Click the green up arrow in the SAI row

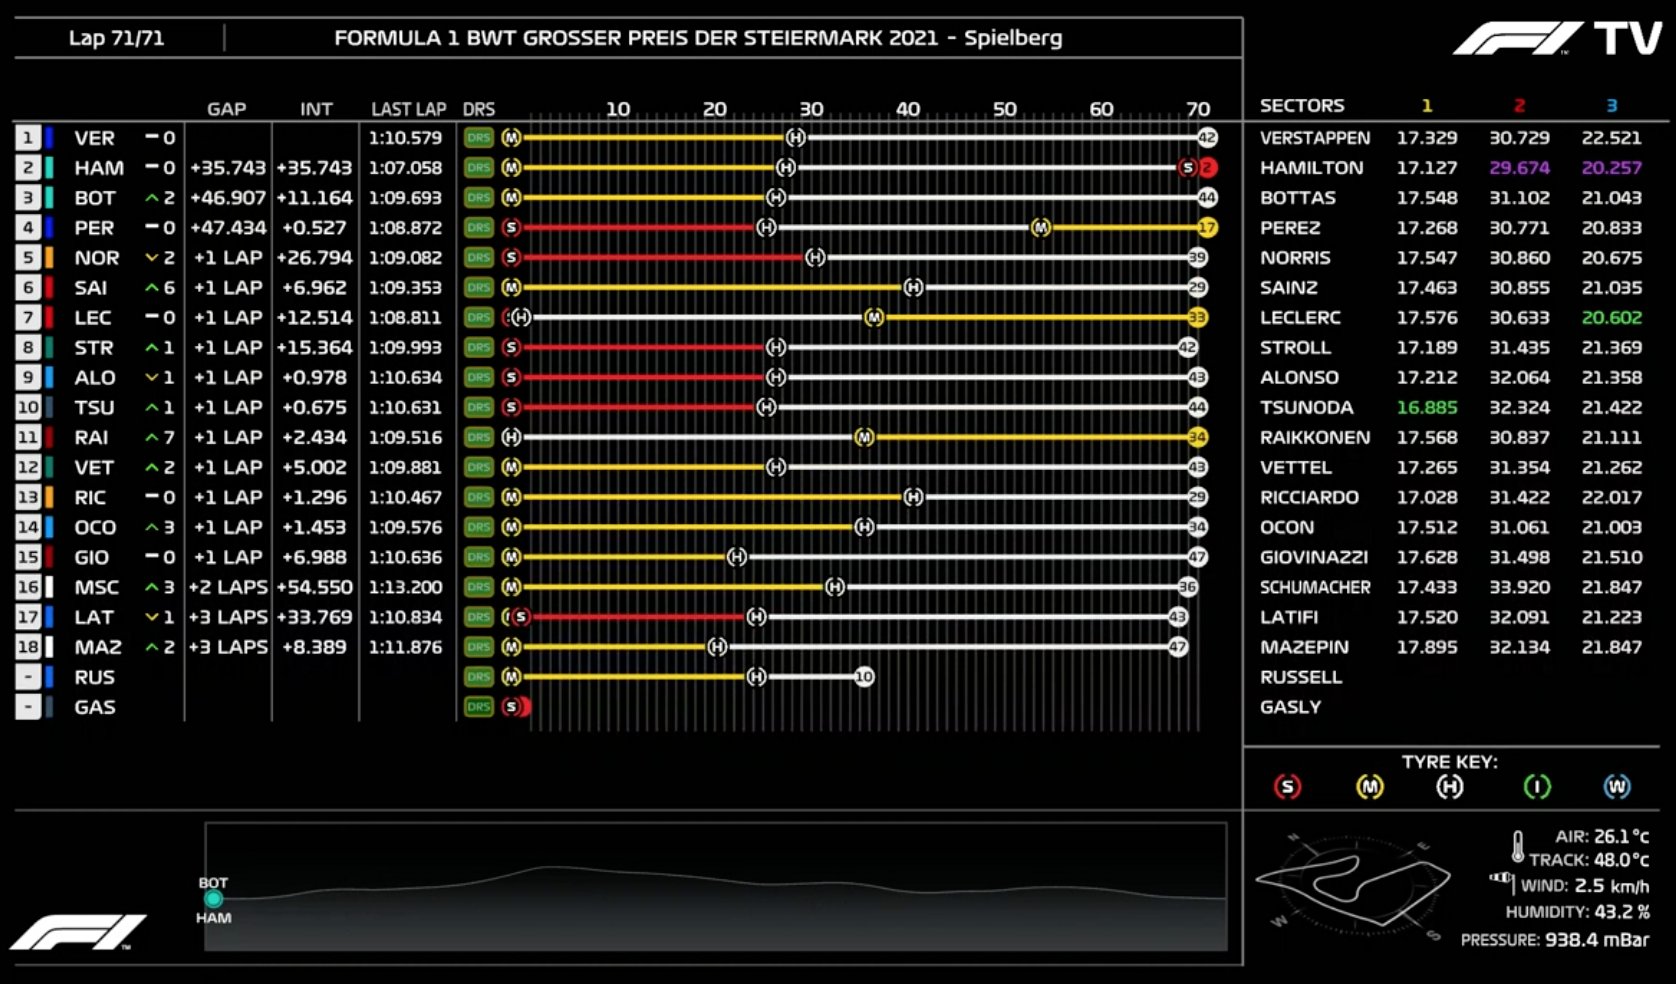(152, 288)
